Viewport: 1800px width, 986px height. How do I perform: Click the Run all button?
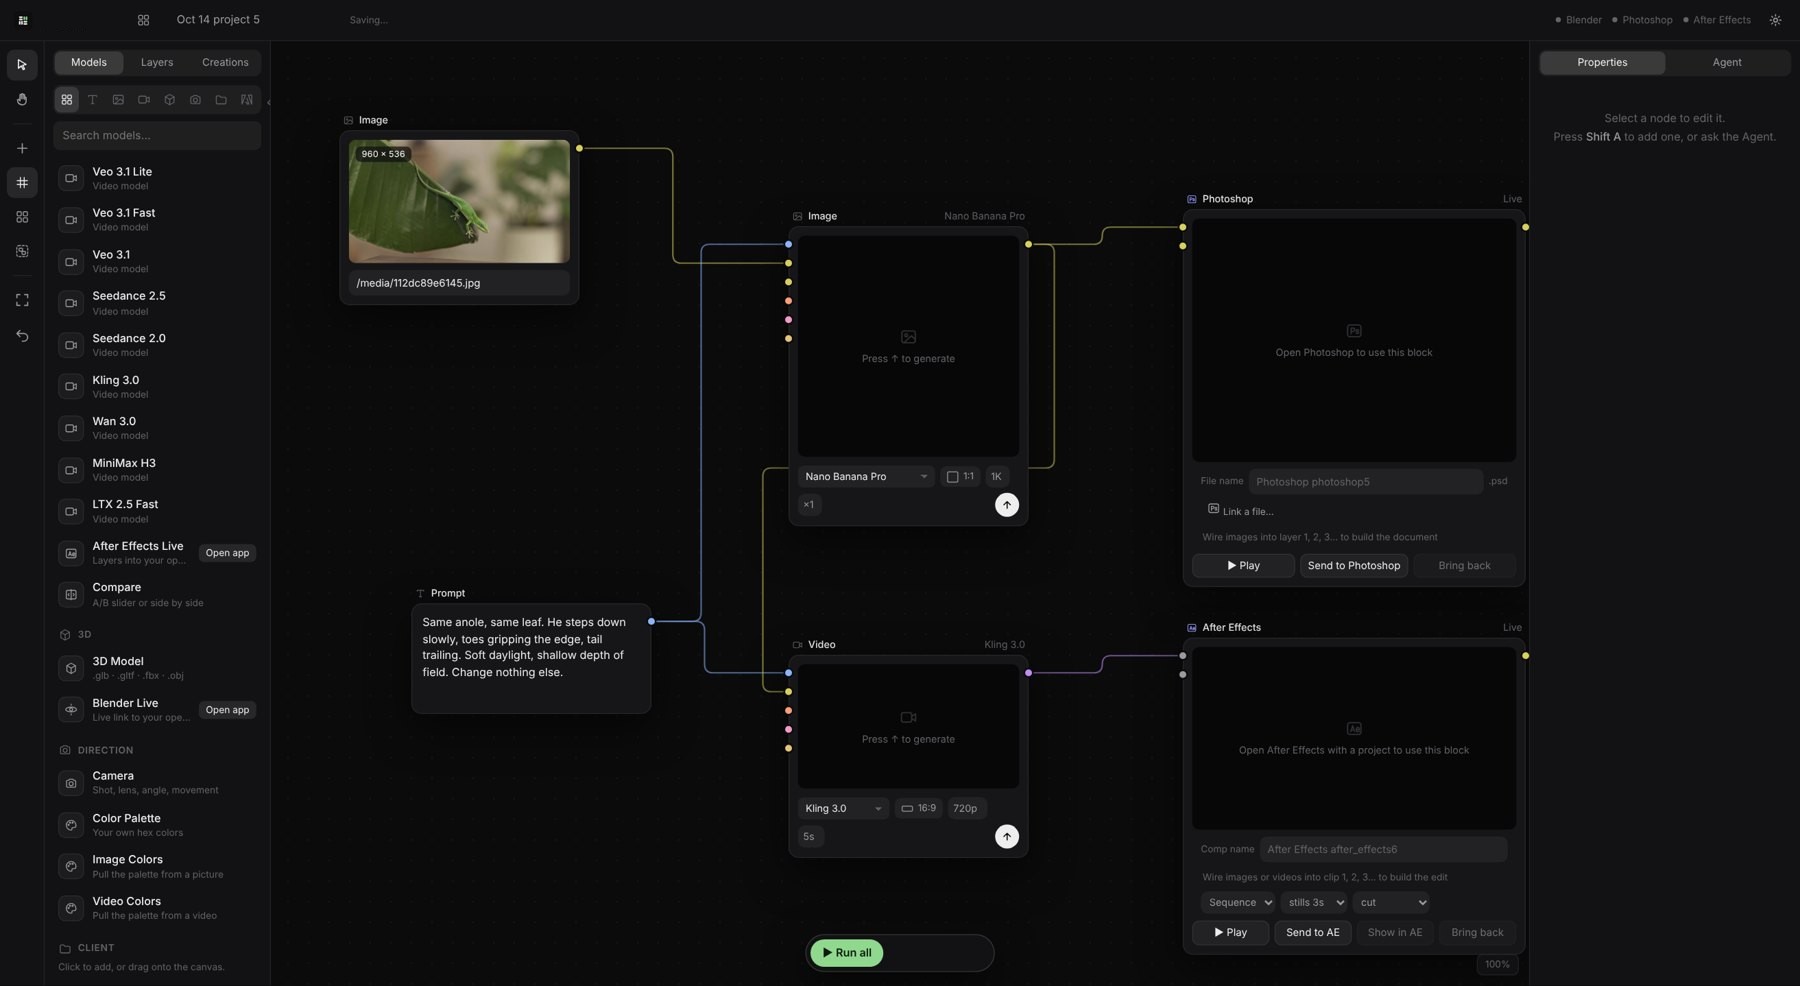coord(847,953)
